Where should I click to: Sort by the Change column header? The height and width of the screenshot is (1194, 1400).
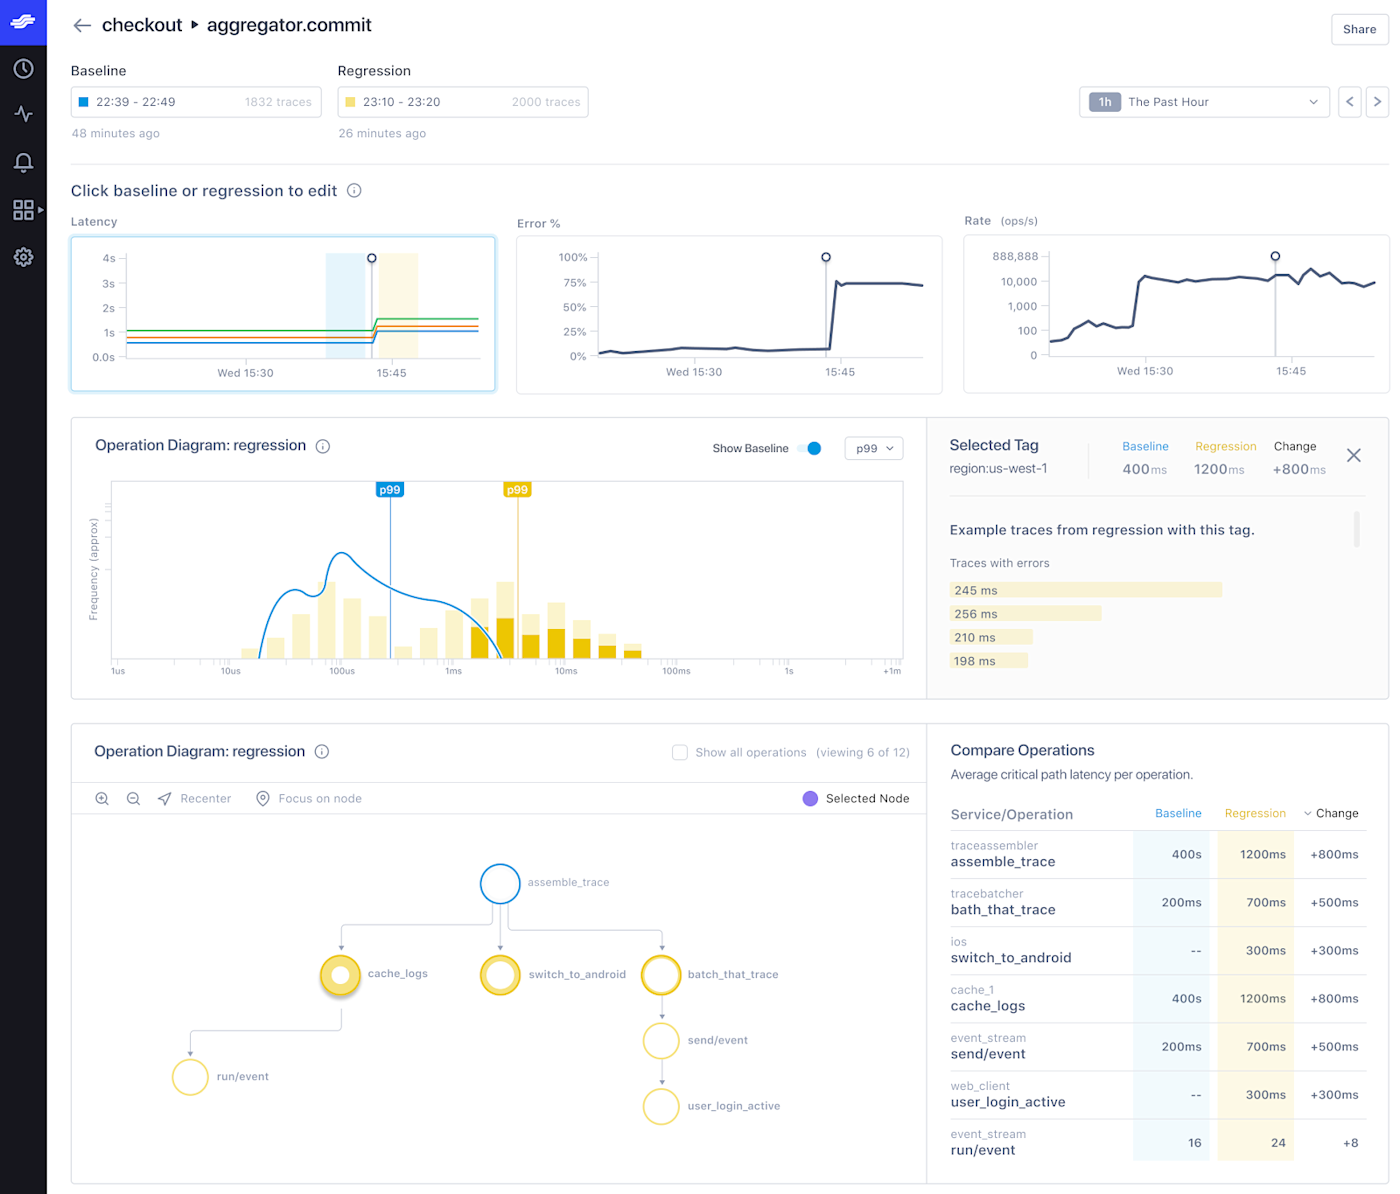coord(1331,813)
